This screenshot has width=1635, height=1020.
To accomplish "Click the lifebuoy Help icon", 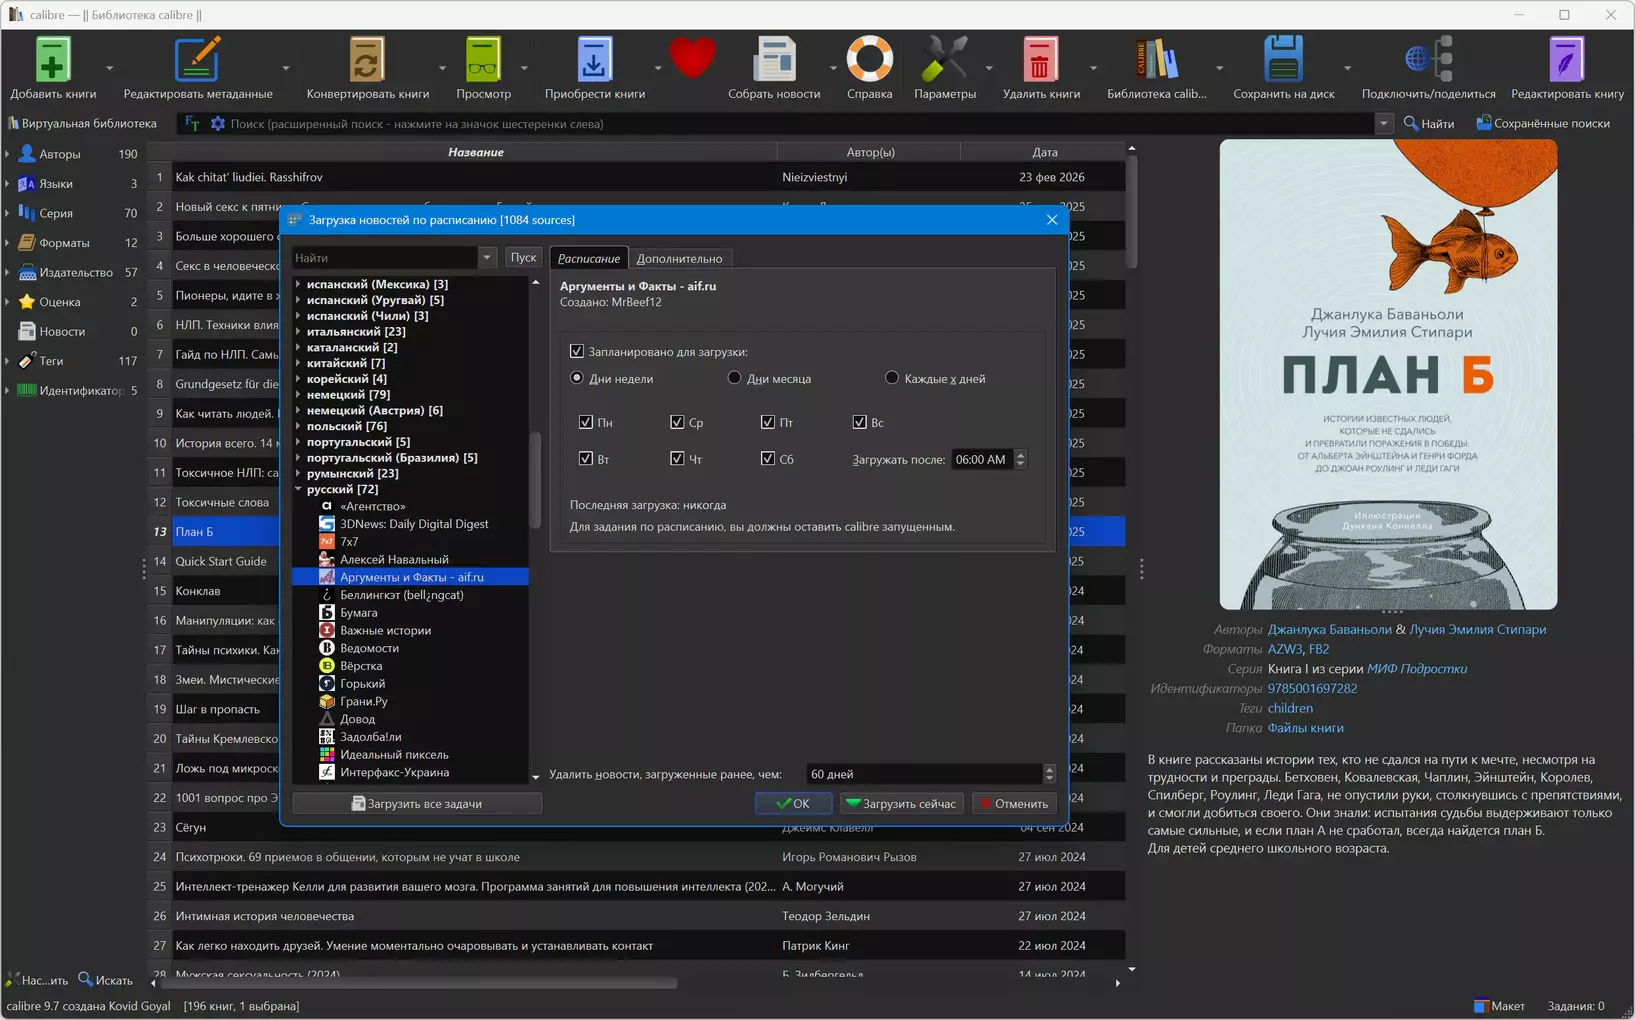I will click(x=869, y=60).
